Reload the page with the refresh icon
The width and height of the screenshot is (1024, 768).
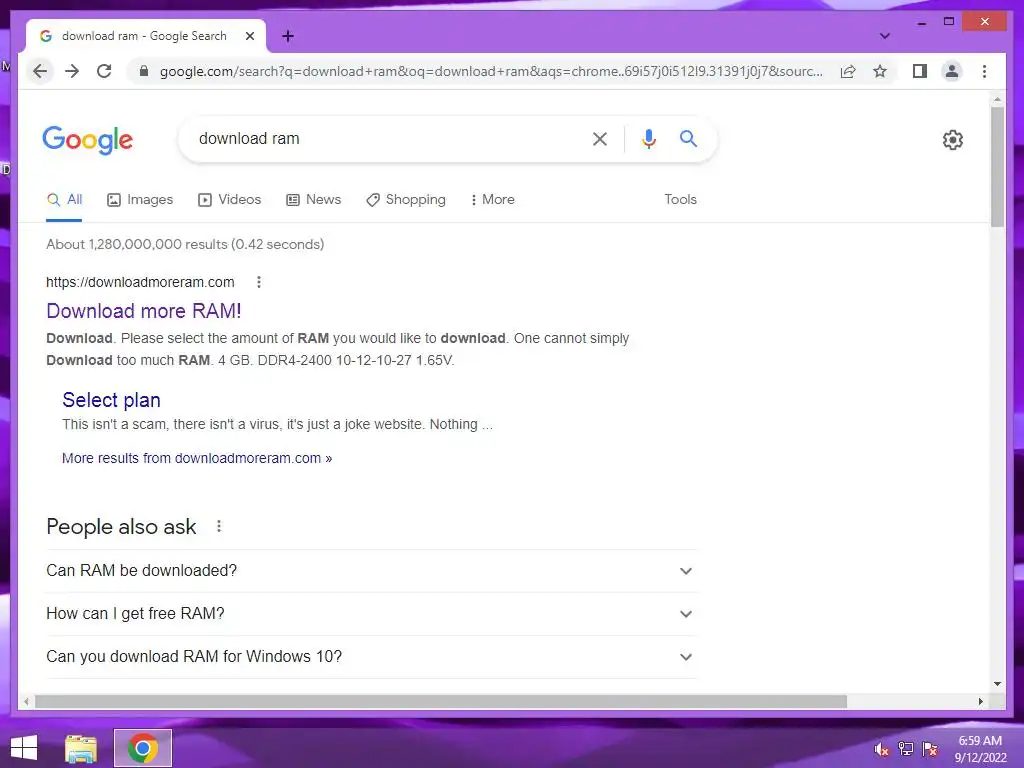104,71
